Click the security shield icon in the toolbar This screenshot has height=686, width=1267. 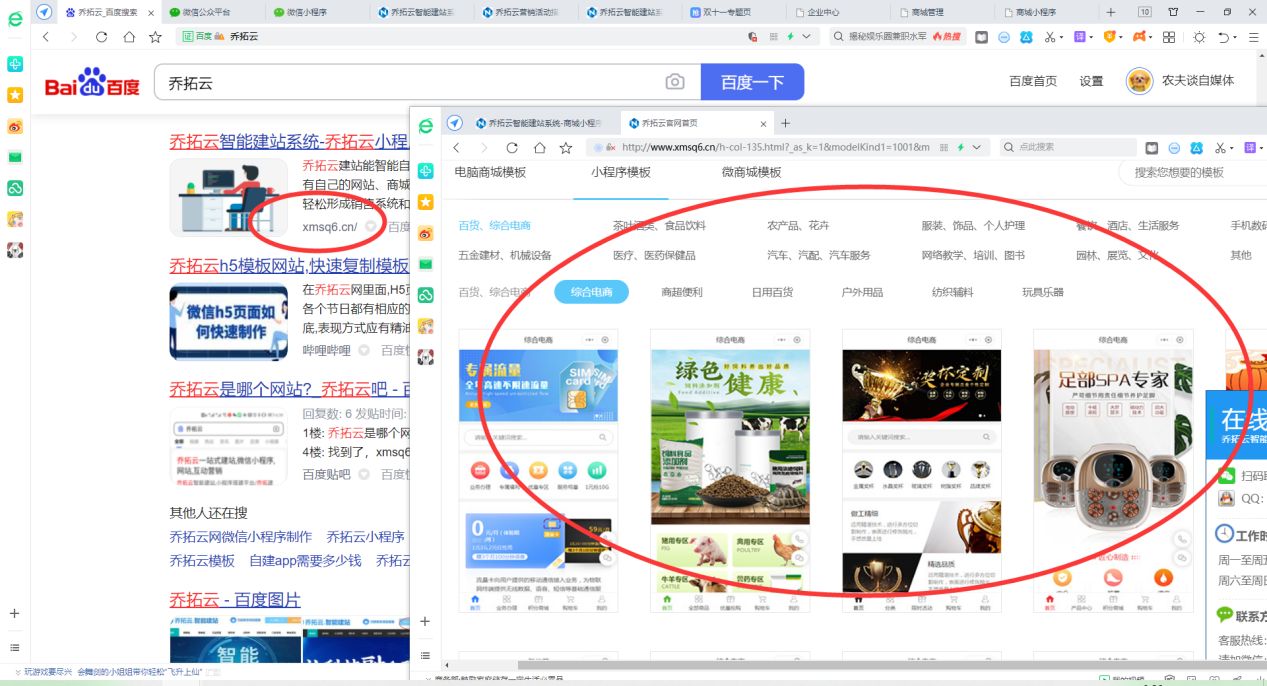pos(1110,38)
